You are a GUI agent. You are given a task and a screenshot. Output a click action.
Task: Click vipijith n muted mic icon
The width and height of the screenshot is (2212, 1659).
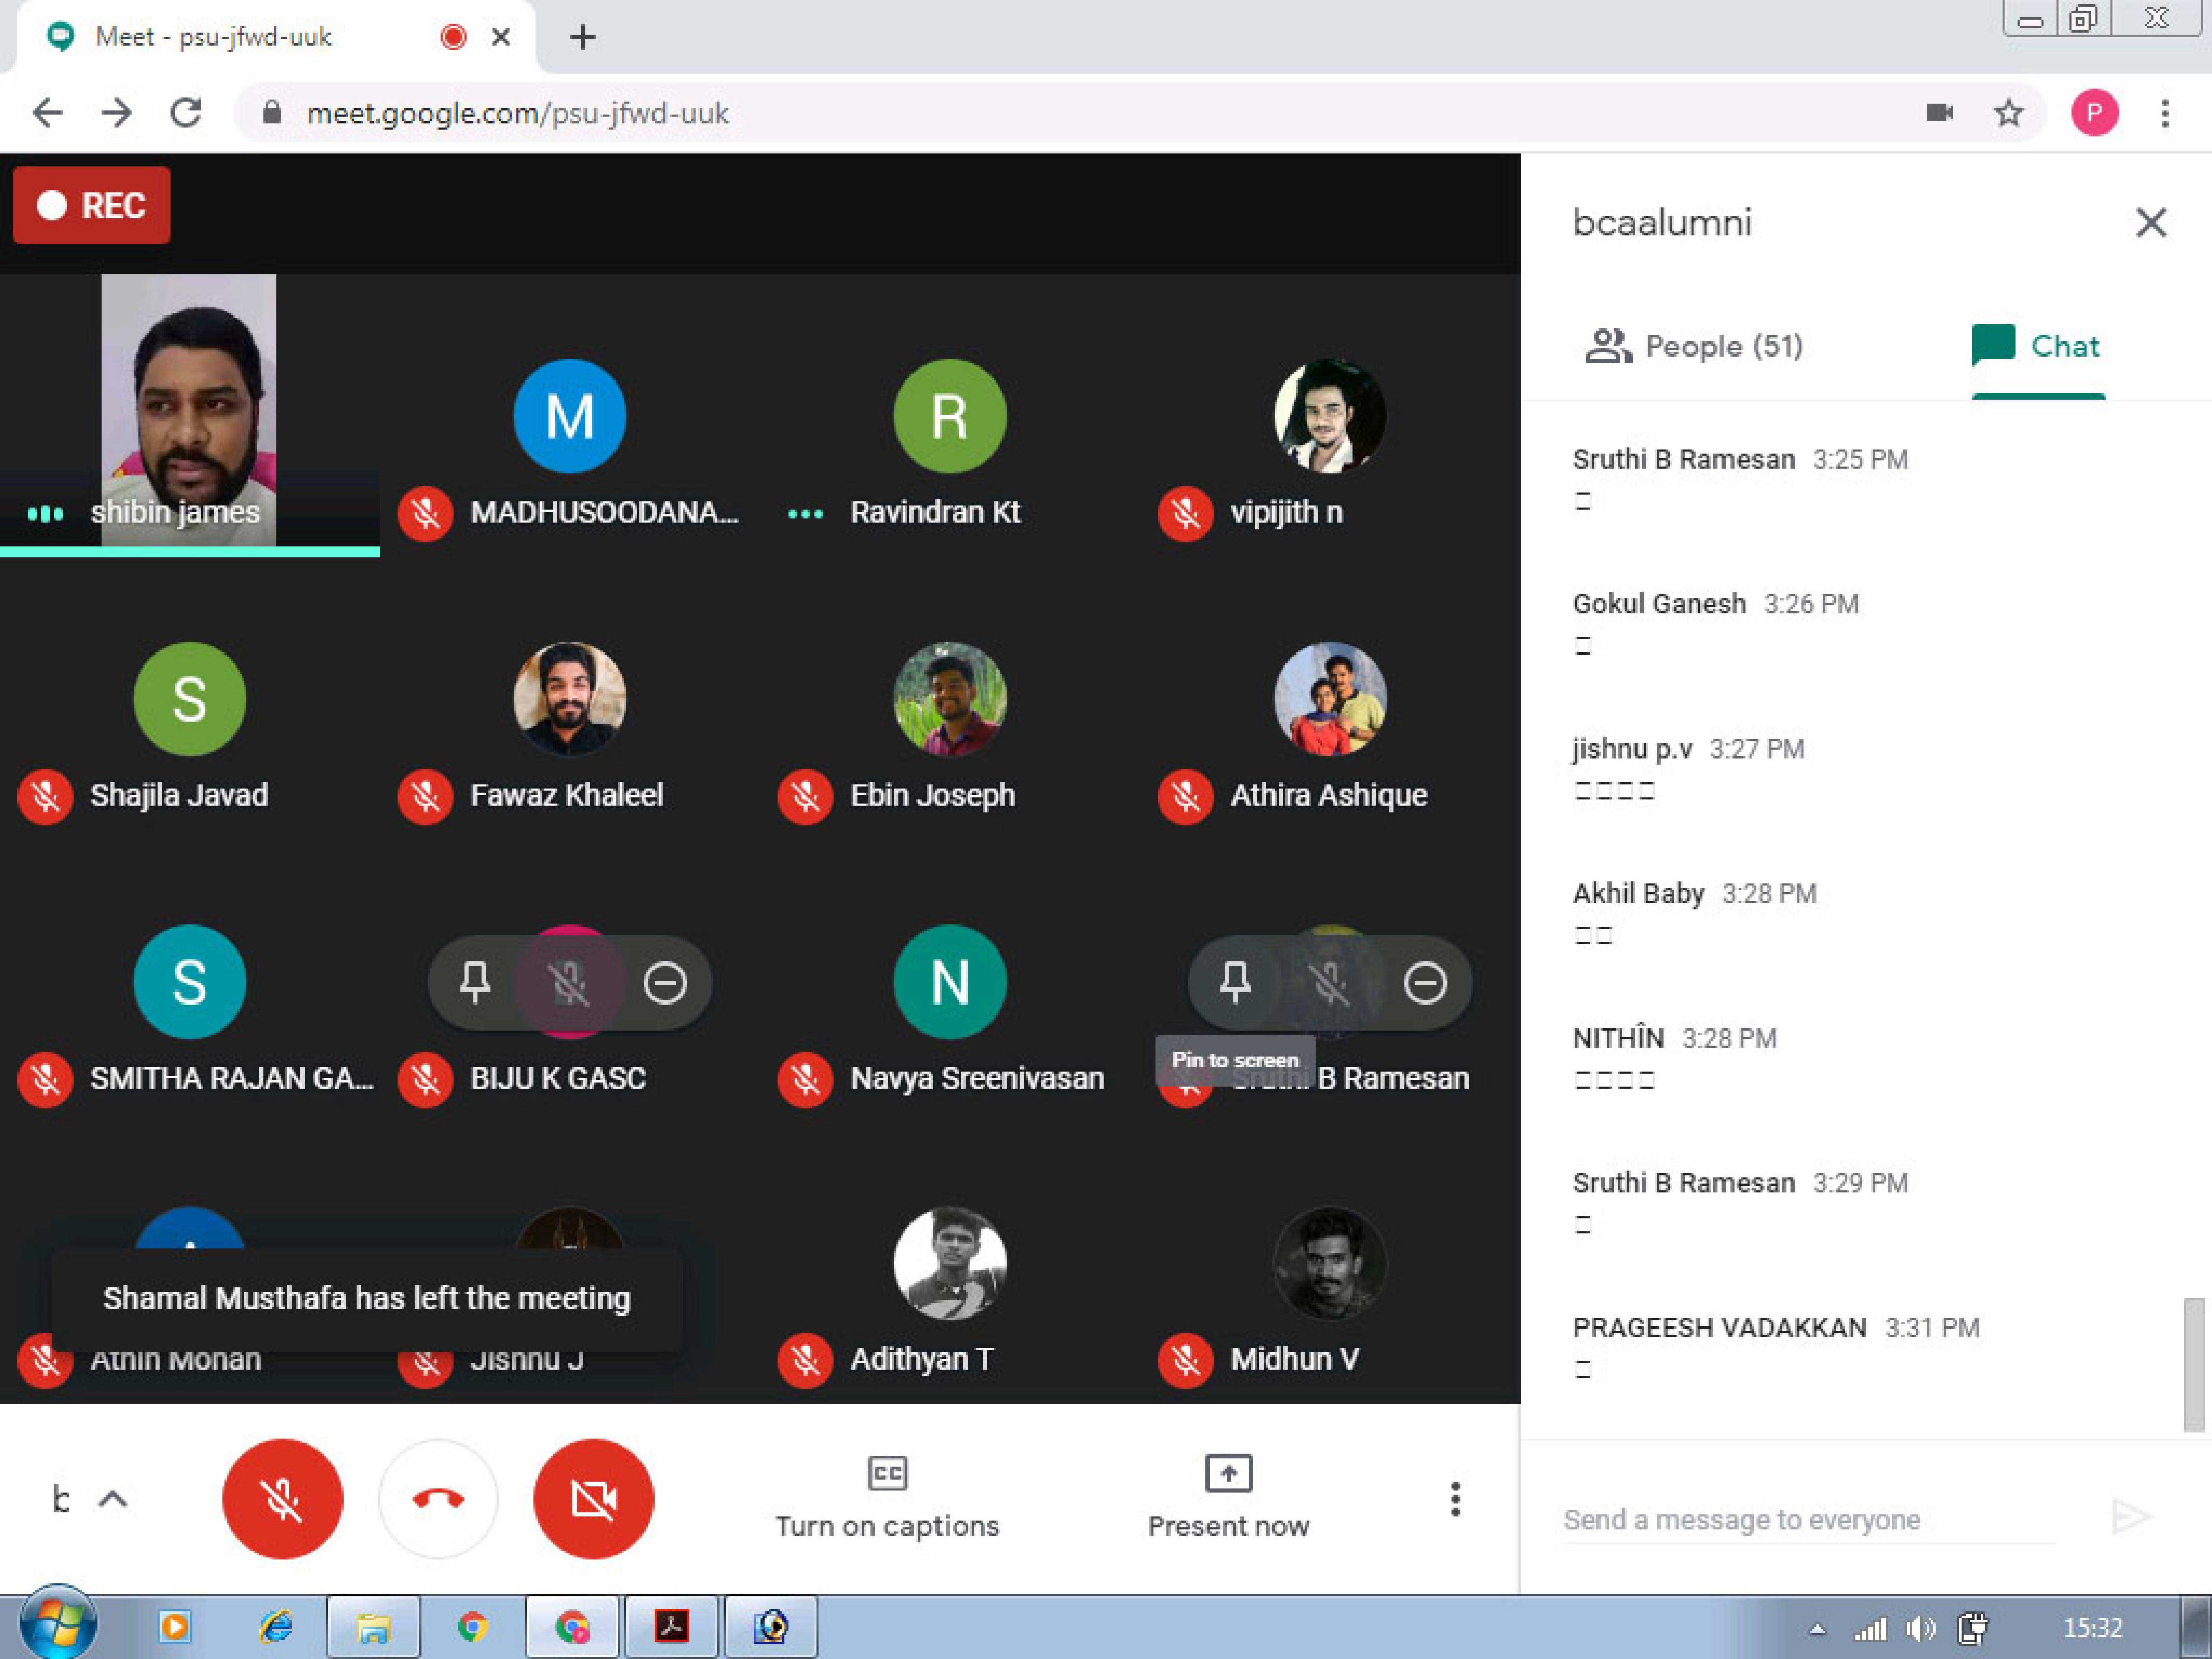pos(1186,514)
